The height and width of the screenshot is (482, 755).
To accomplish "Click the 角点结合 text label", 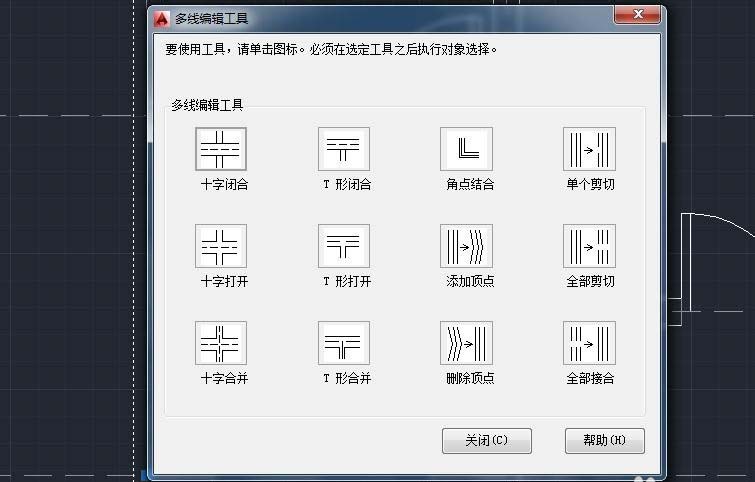I will (x=470, y=184).
